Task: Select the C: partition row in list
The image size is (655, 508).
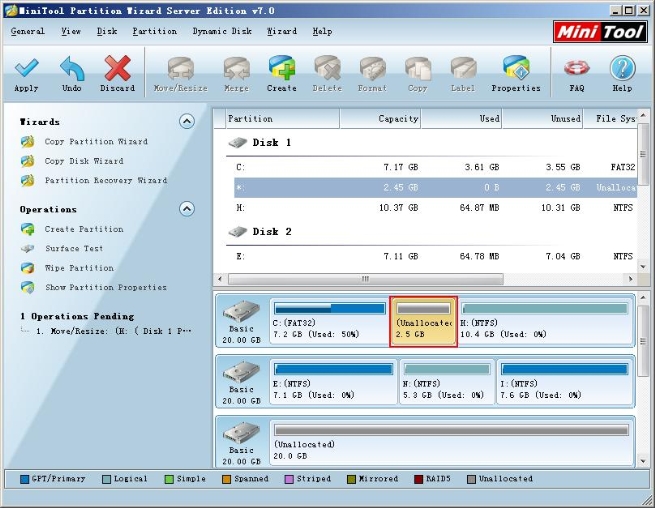Action: [435, 168]
